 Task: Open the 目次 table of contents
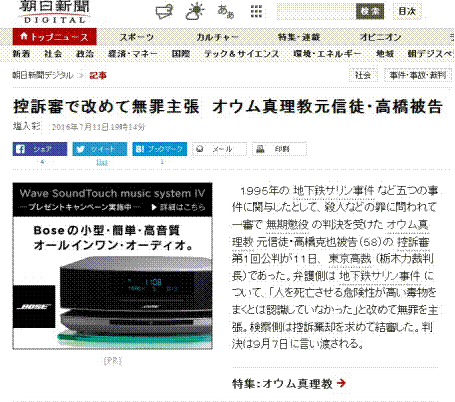pos(407,11)
